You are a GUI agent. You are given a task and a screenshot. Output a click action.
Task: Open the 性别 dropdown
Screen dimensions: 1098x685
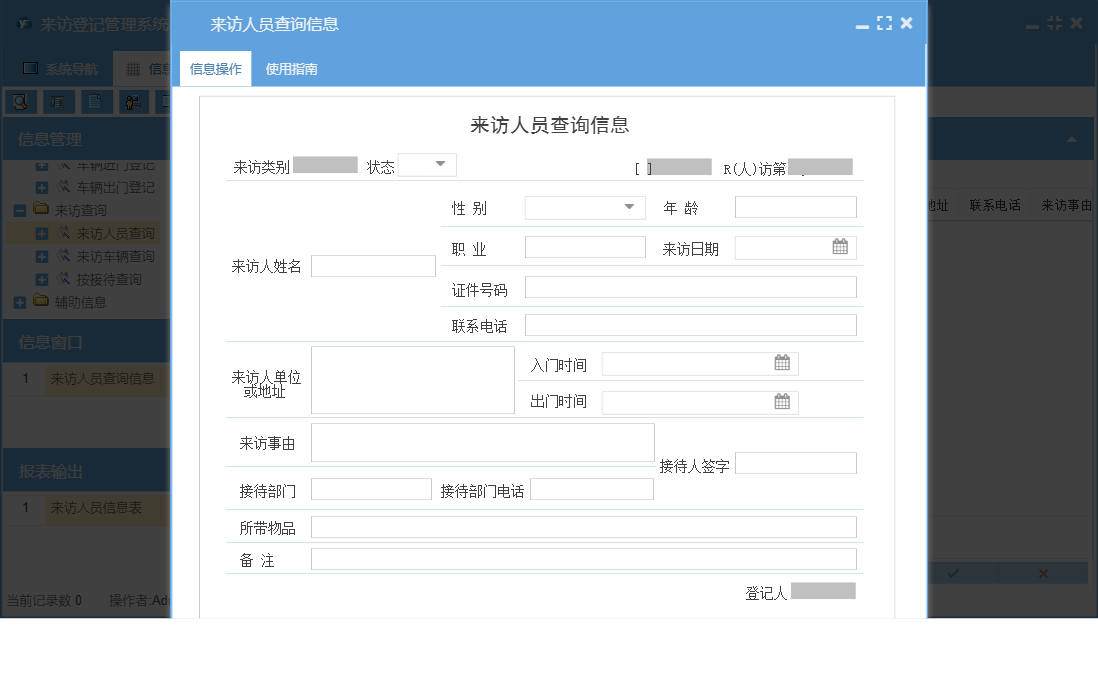[x=628, y=206]
